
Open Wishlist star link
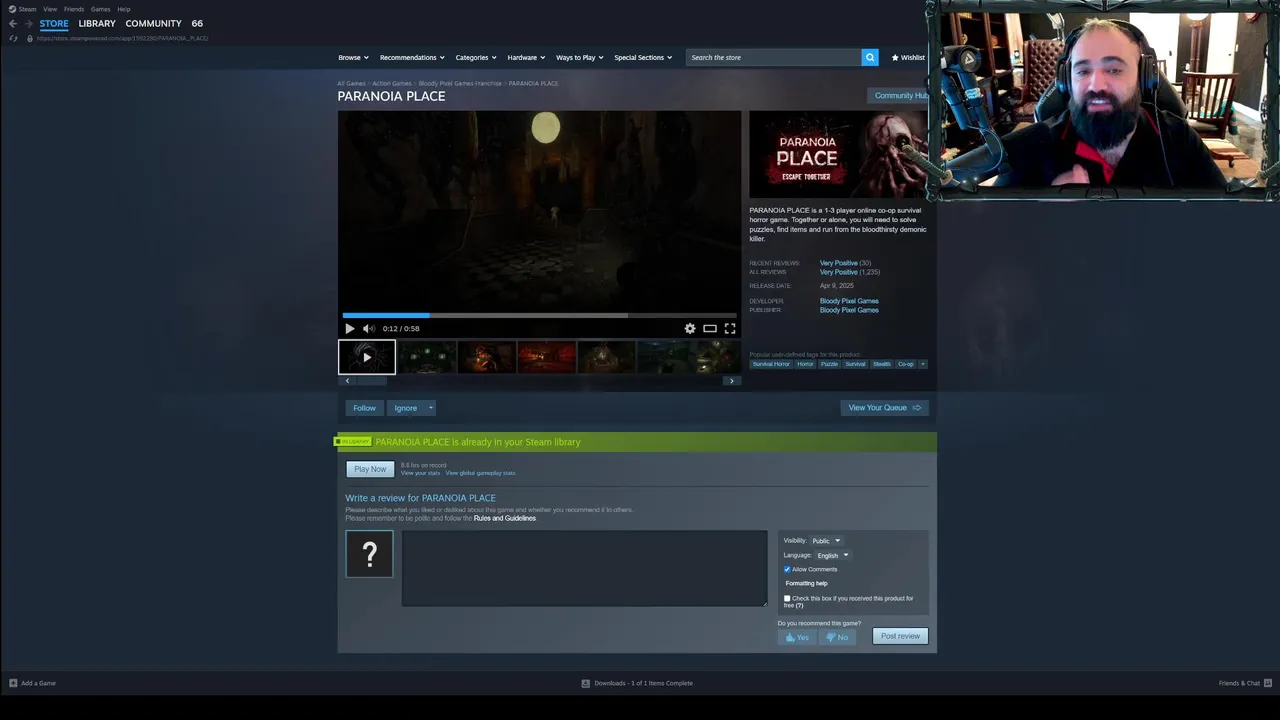pos(908,57)
